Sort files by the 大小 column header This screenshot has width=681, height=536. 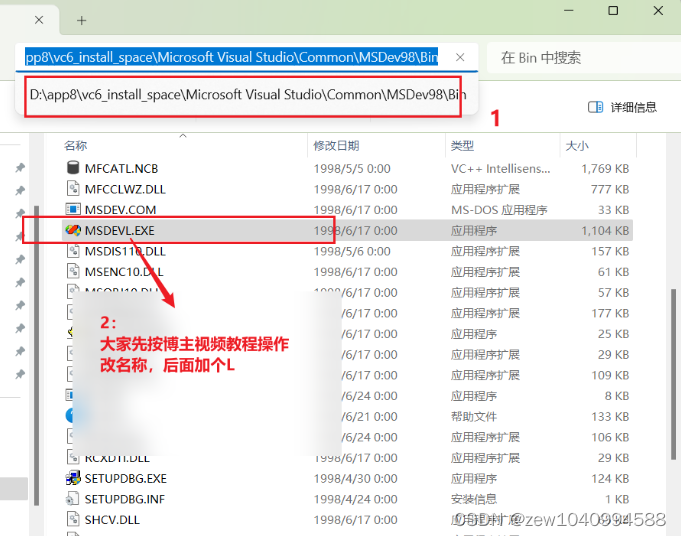pyautogui.click(x=577, y=146)
